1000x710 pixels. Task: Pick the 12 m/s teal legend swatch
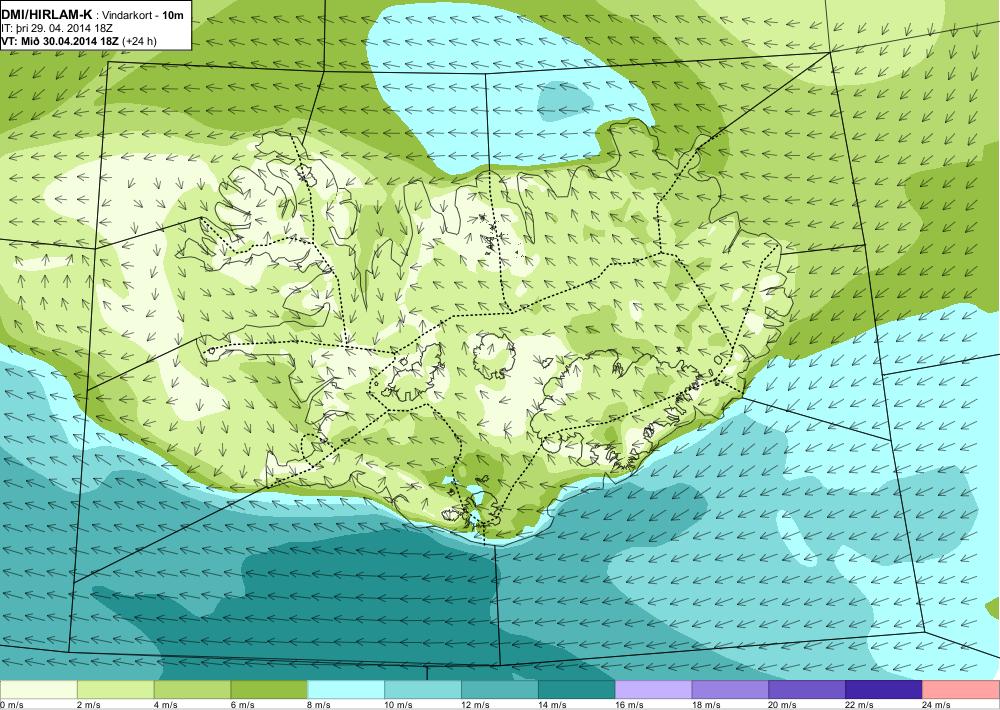point(499,690)
